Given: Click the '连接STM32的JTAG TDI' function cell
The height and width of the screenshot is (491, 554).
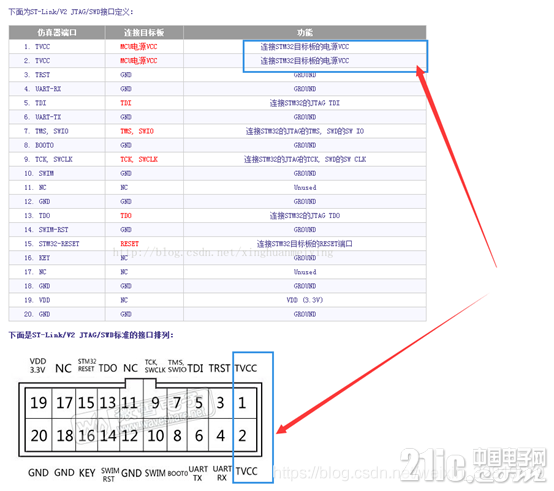Looking at the screenshot, I should coord(305,103).
